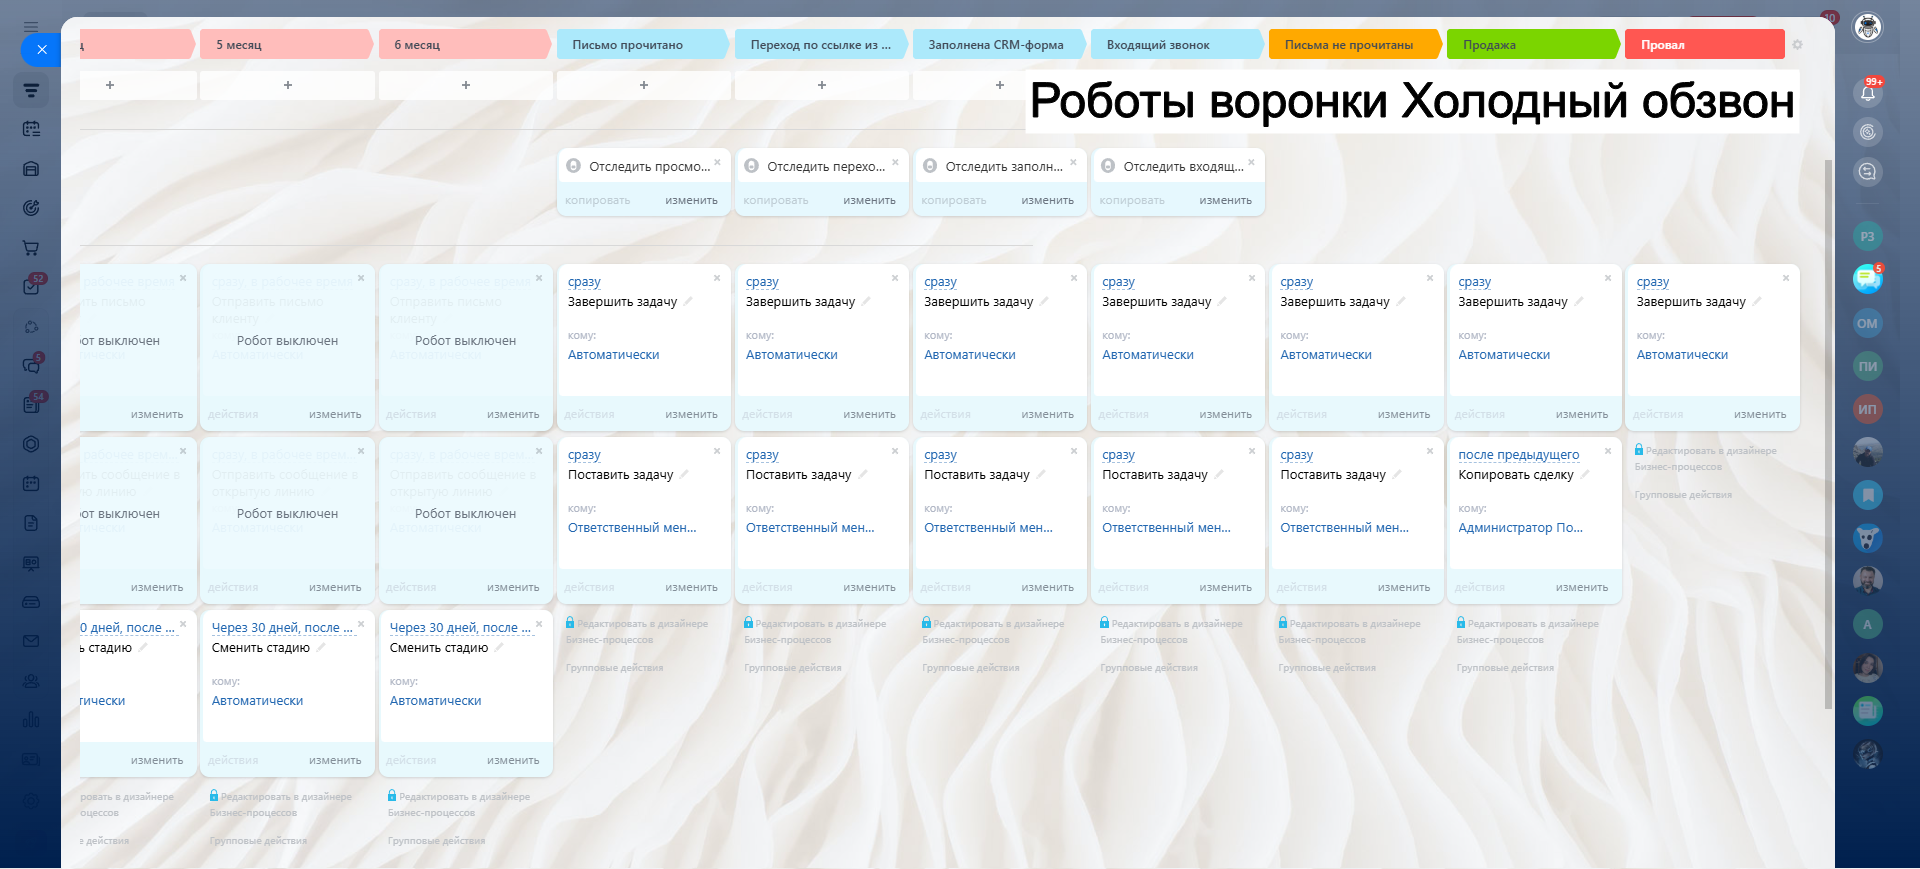Open notifications bell in right sidebar

(x=1867, y=93)
